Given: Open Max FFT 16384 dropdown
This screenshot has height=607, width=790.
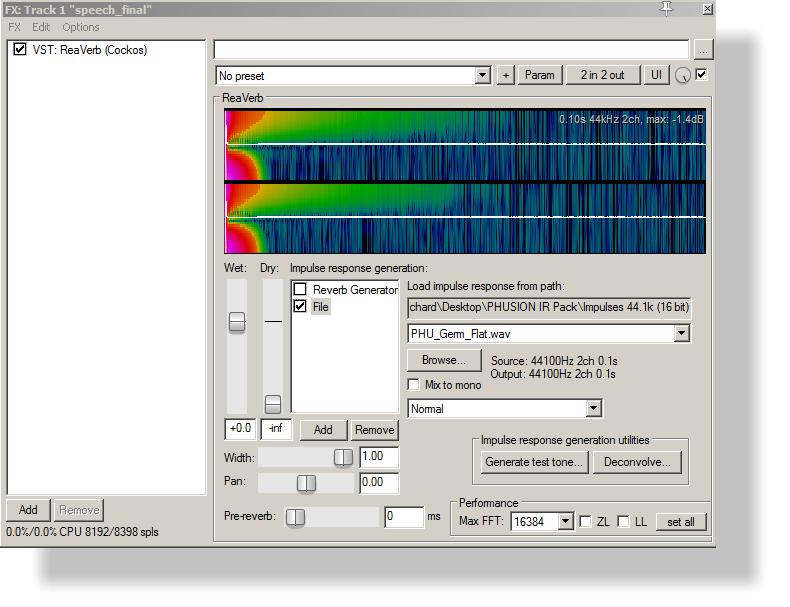Looking at the screenshot, I should coord(566,521).
